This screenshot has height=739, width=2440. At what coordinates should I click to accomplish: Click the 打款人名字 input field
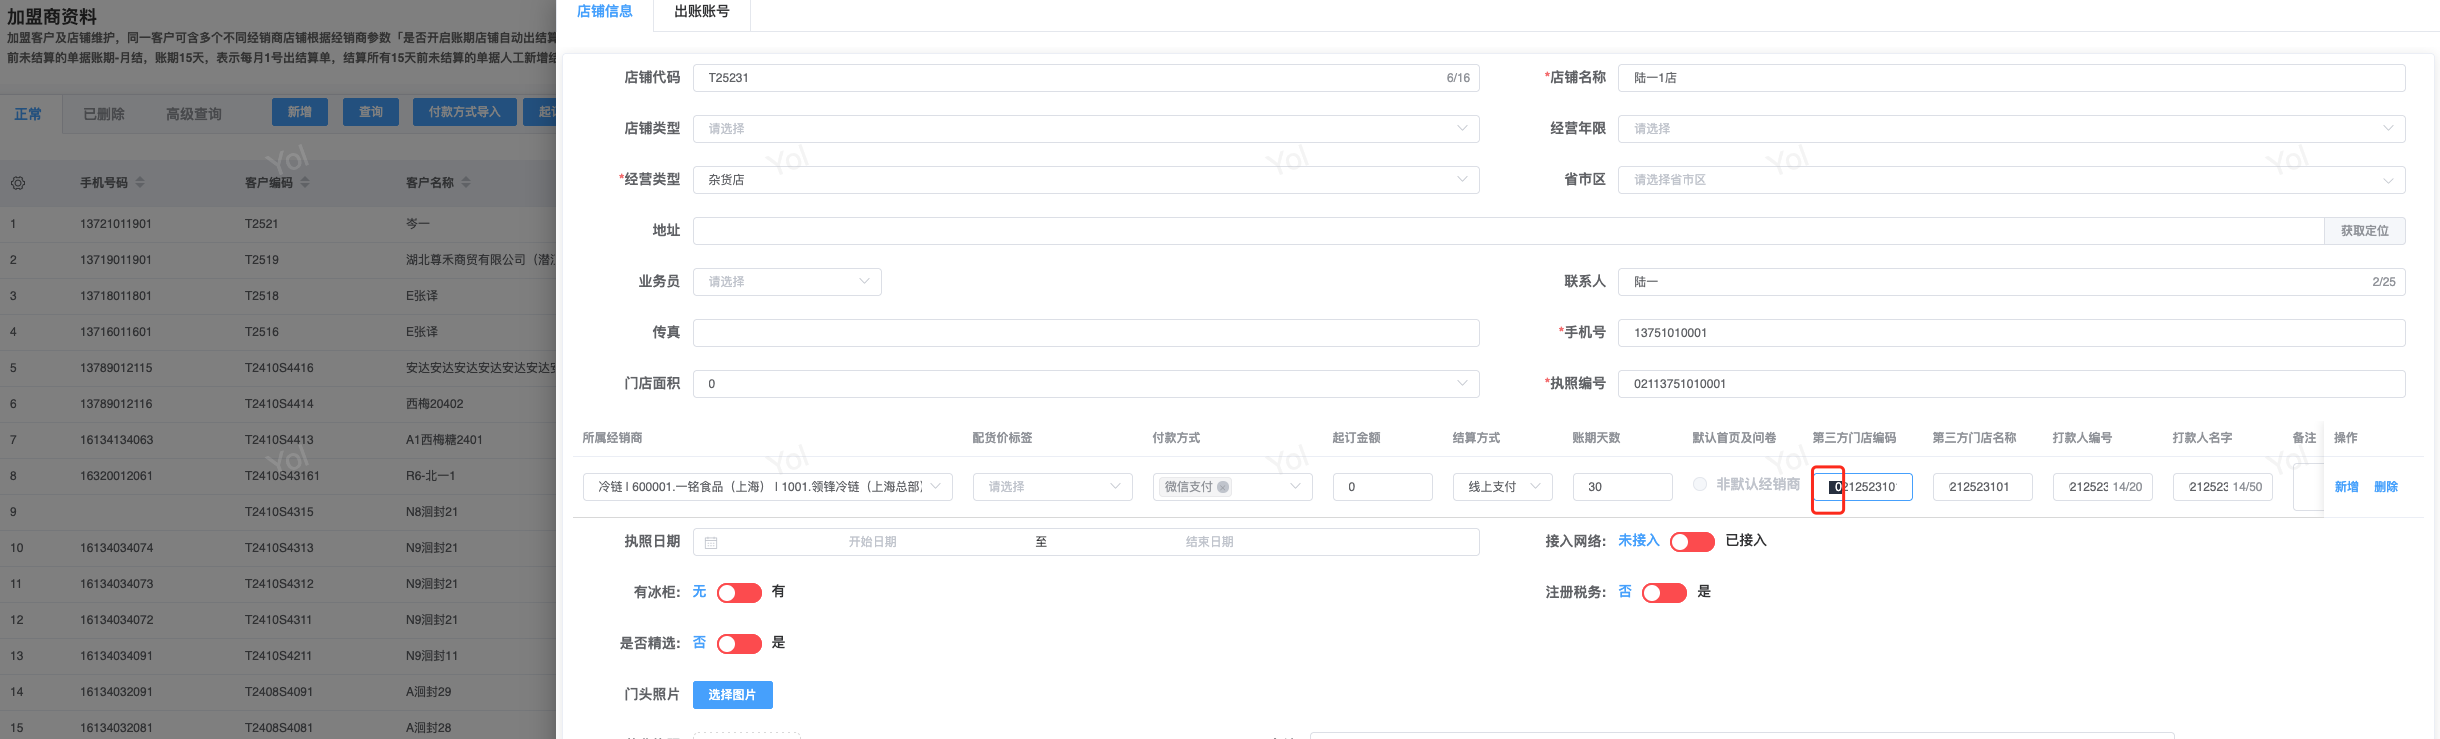[x=2223, y=487]
